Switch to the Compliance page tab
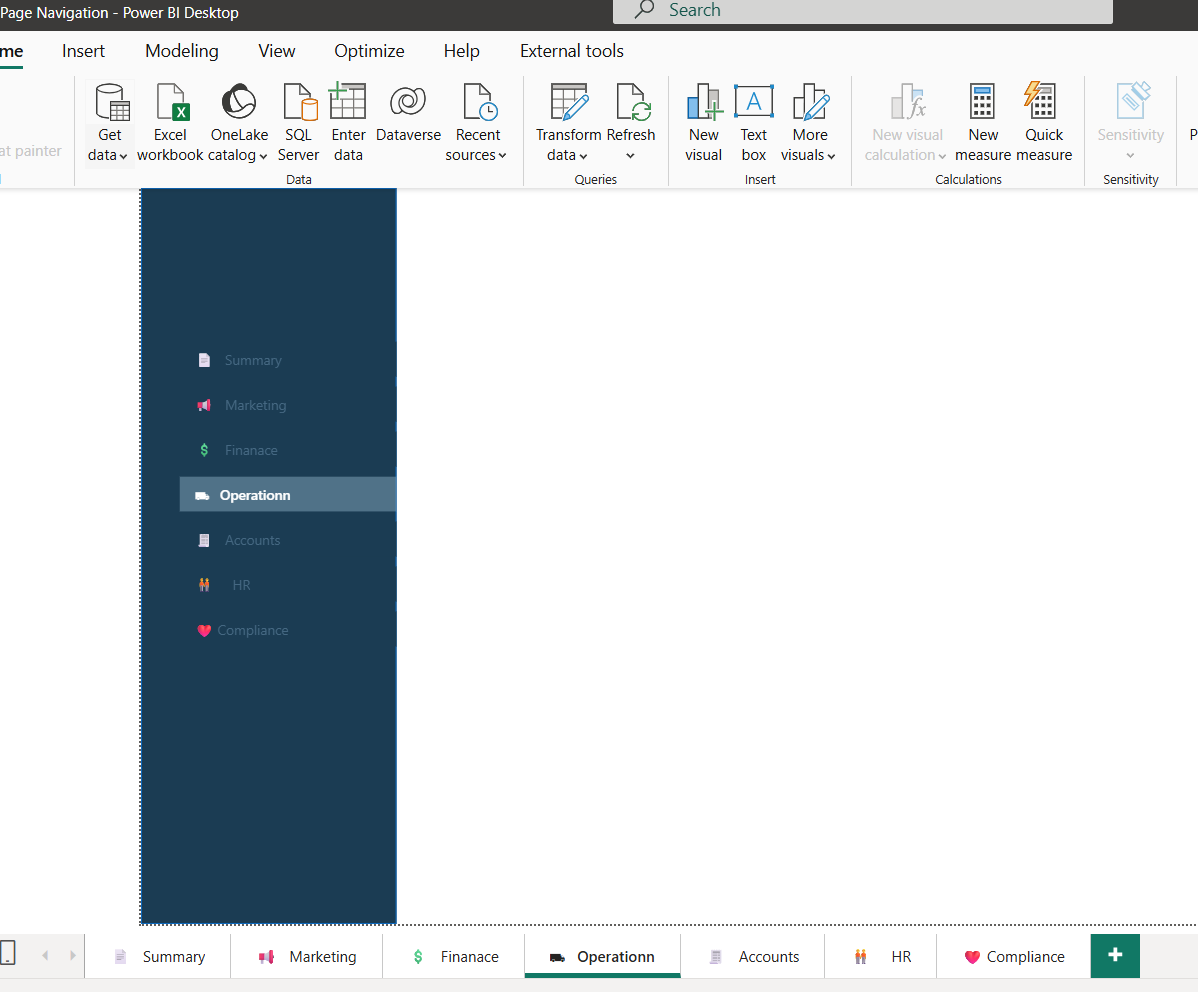The image size is (1198, 992). click(x=1013, y=957)
